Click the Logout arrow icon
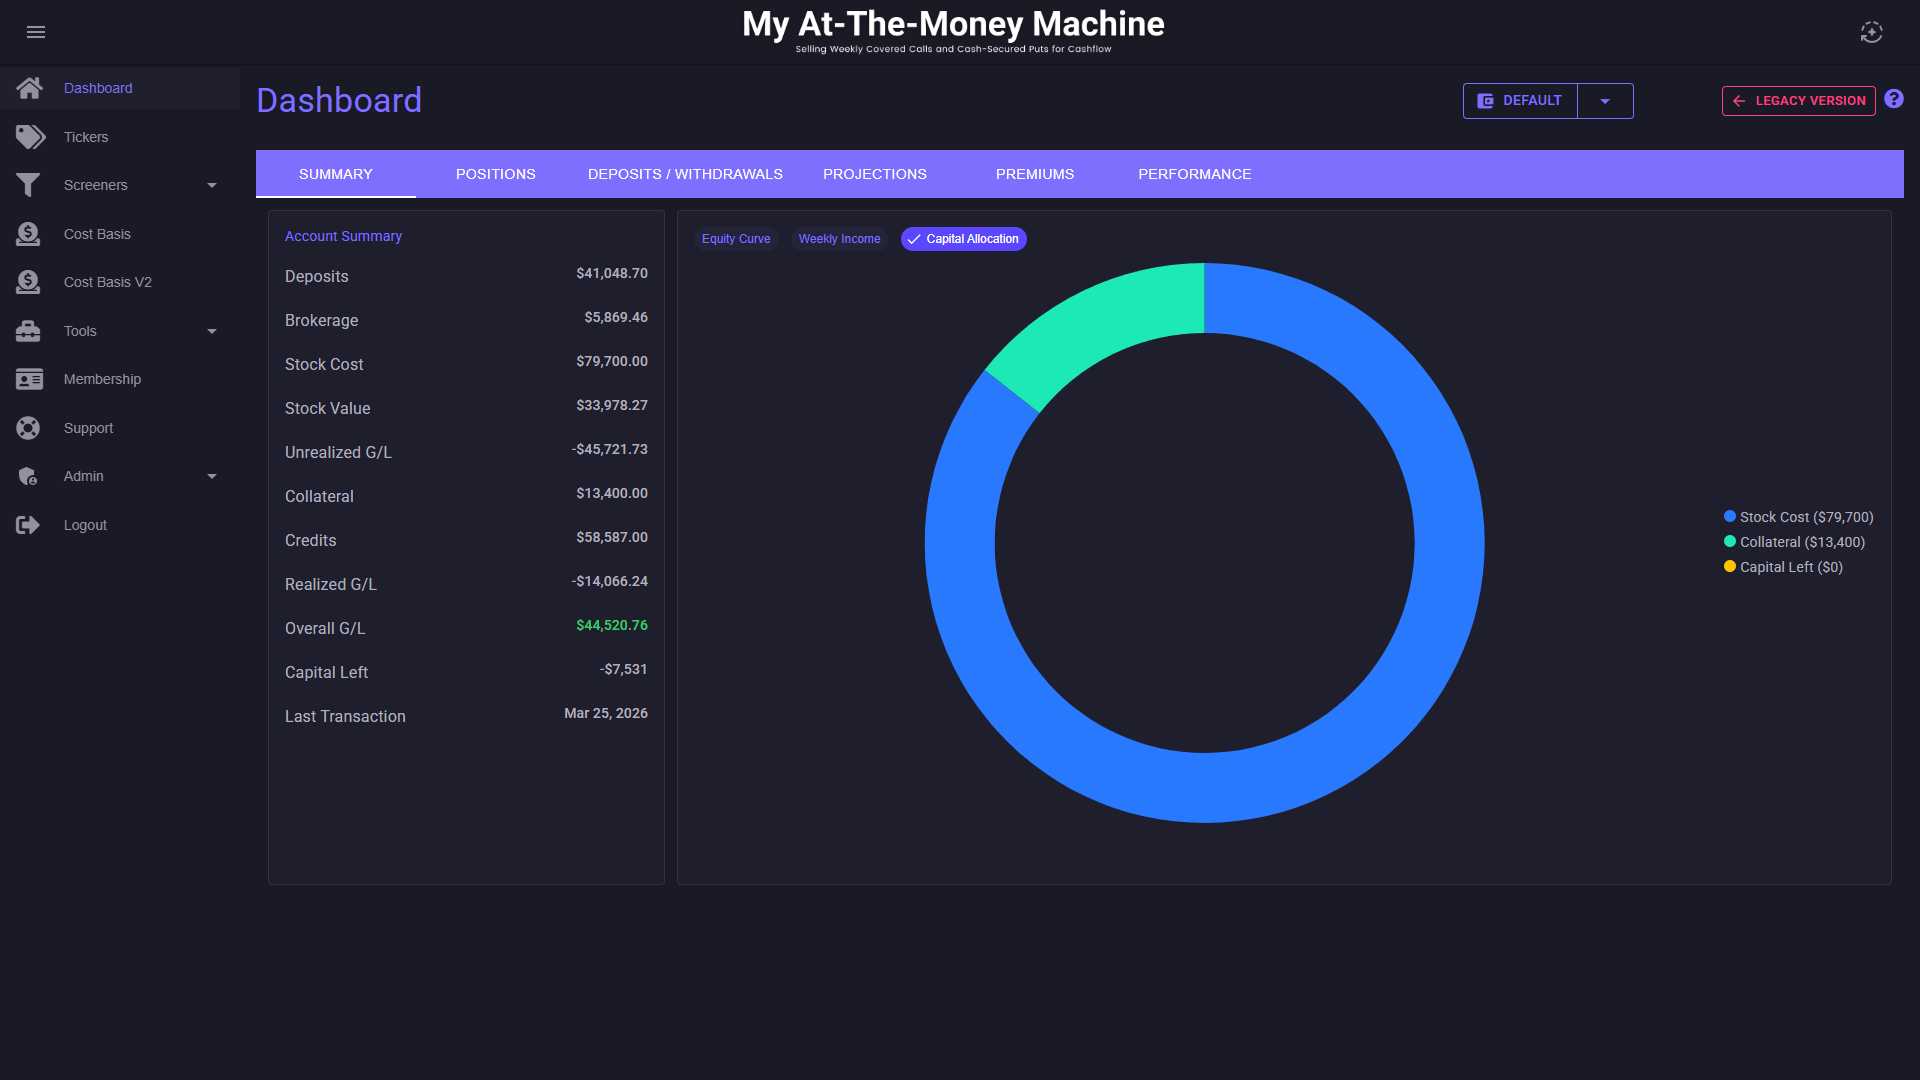 [28, 525]
